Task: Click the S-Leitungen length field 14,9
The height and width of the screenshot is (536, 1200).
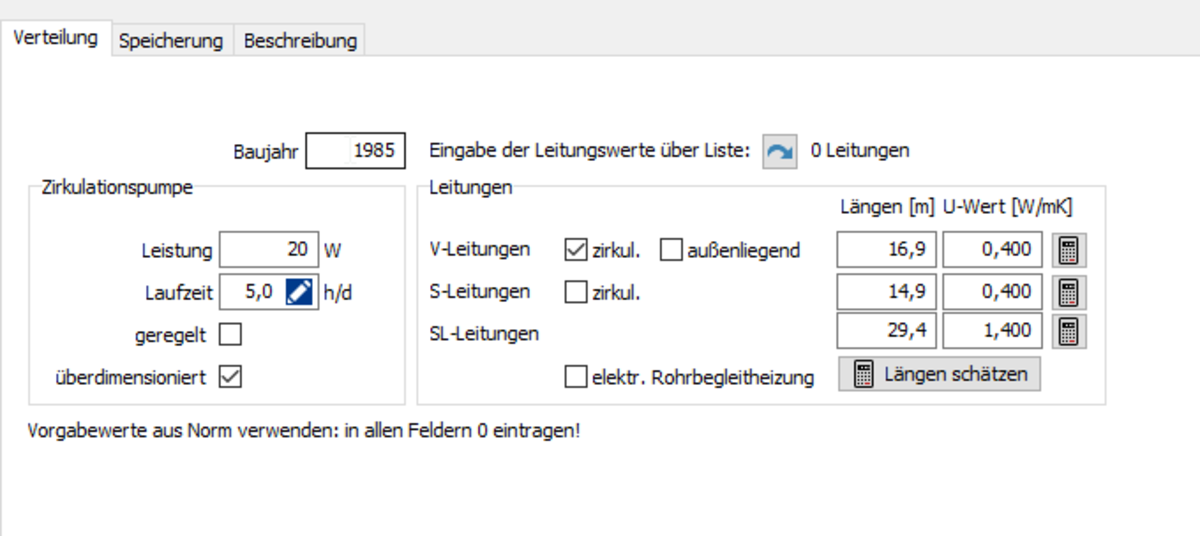Action: (886, 292)
